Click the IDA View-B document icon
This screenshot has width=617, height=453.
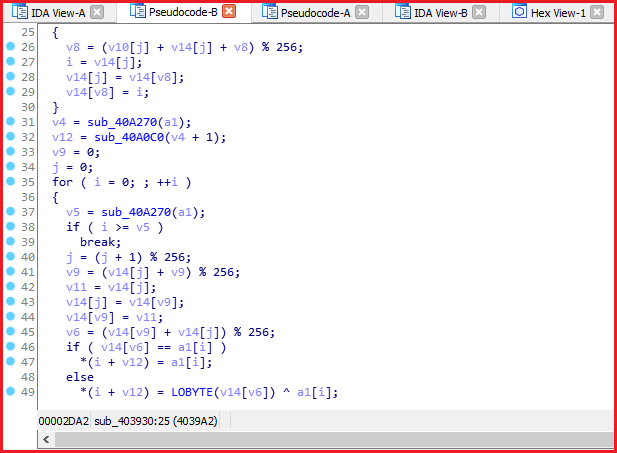(403, 12)
